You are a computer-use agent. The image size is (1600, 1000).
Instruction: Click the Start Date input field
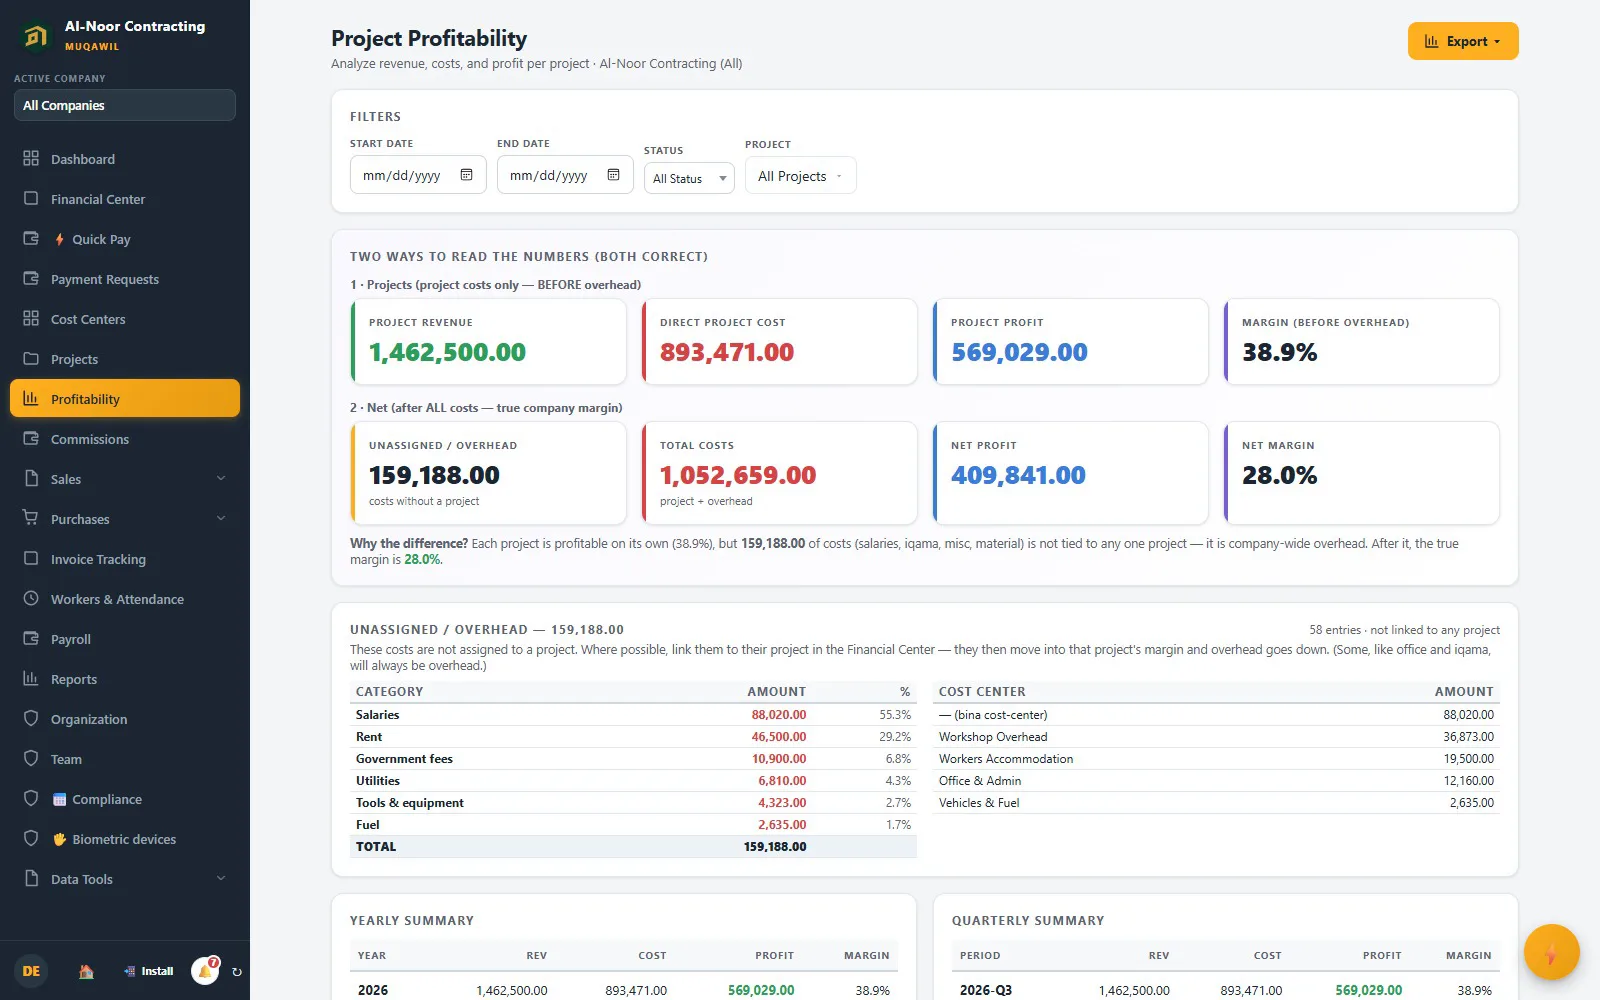click(418, 175)
